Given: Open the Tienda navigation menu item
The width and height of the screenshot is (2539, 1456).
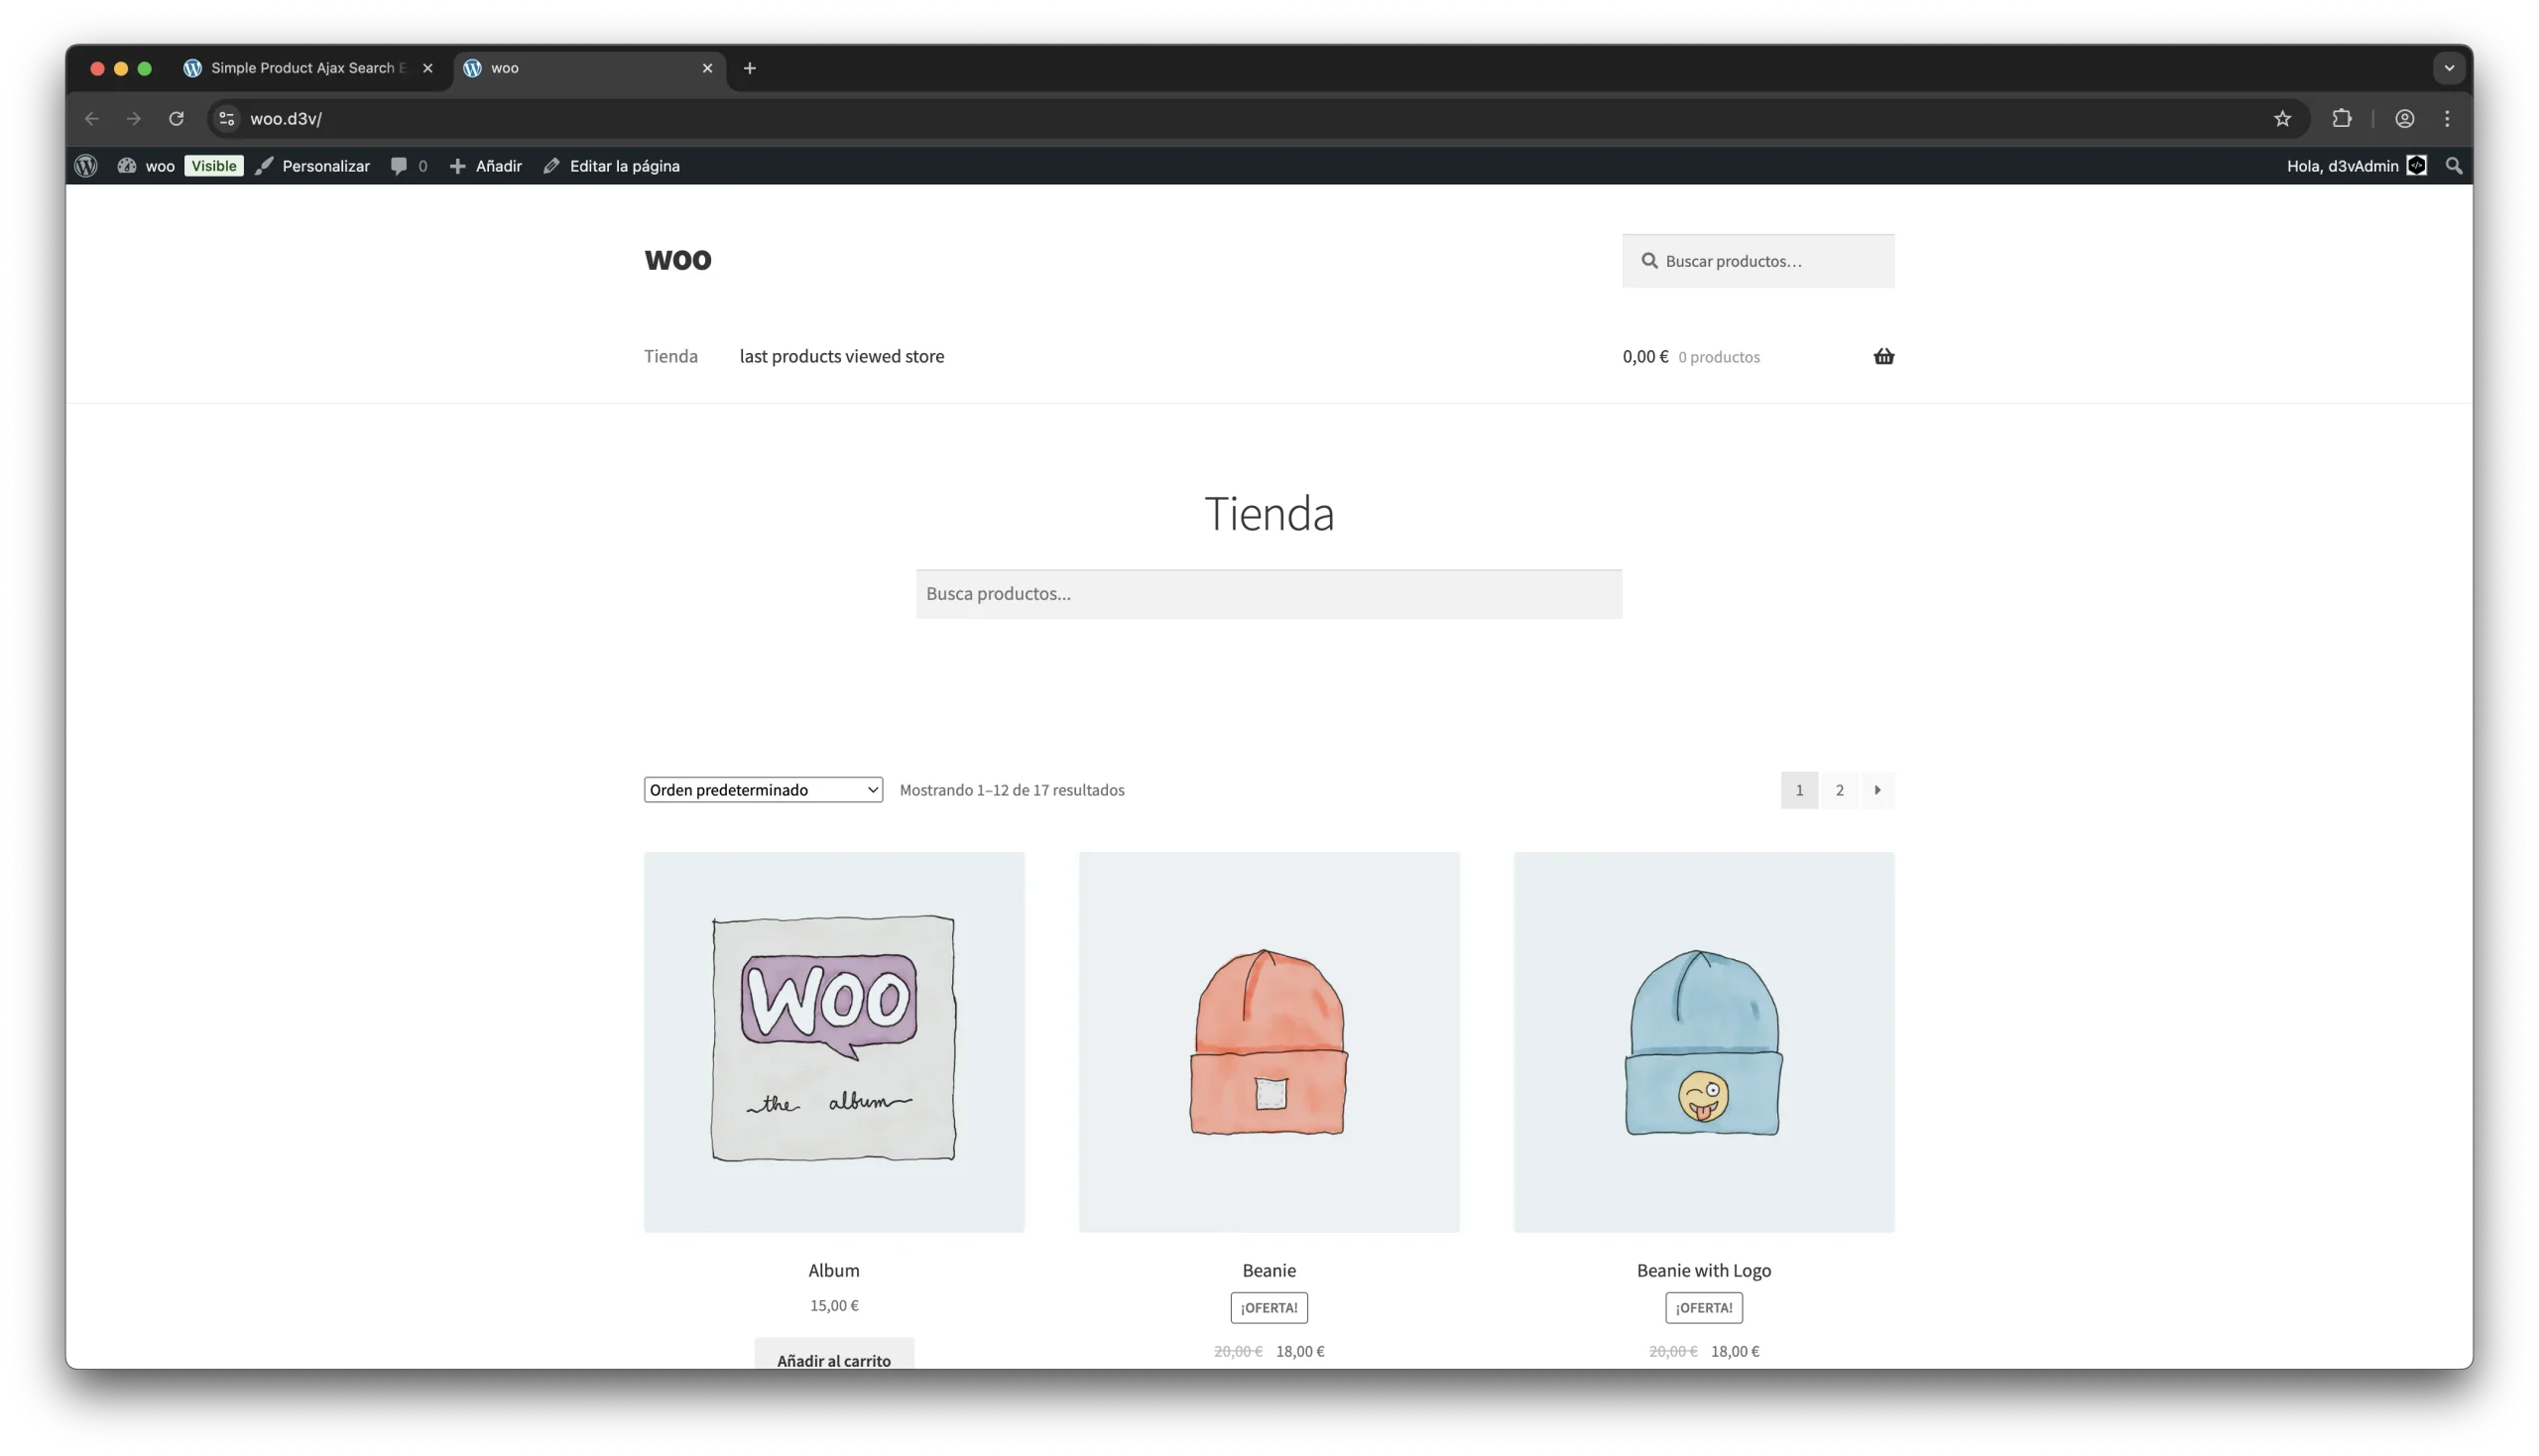Looking at the screenshot, I should (x=670, y=357).
